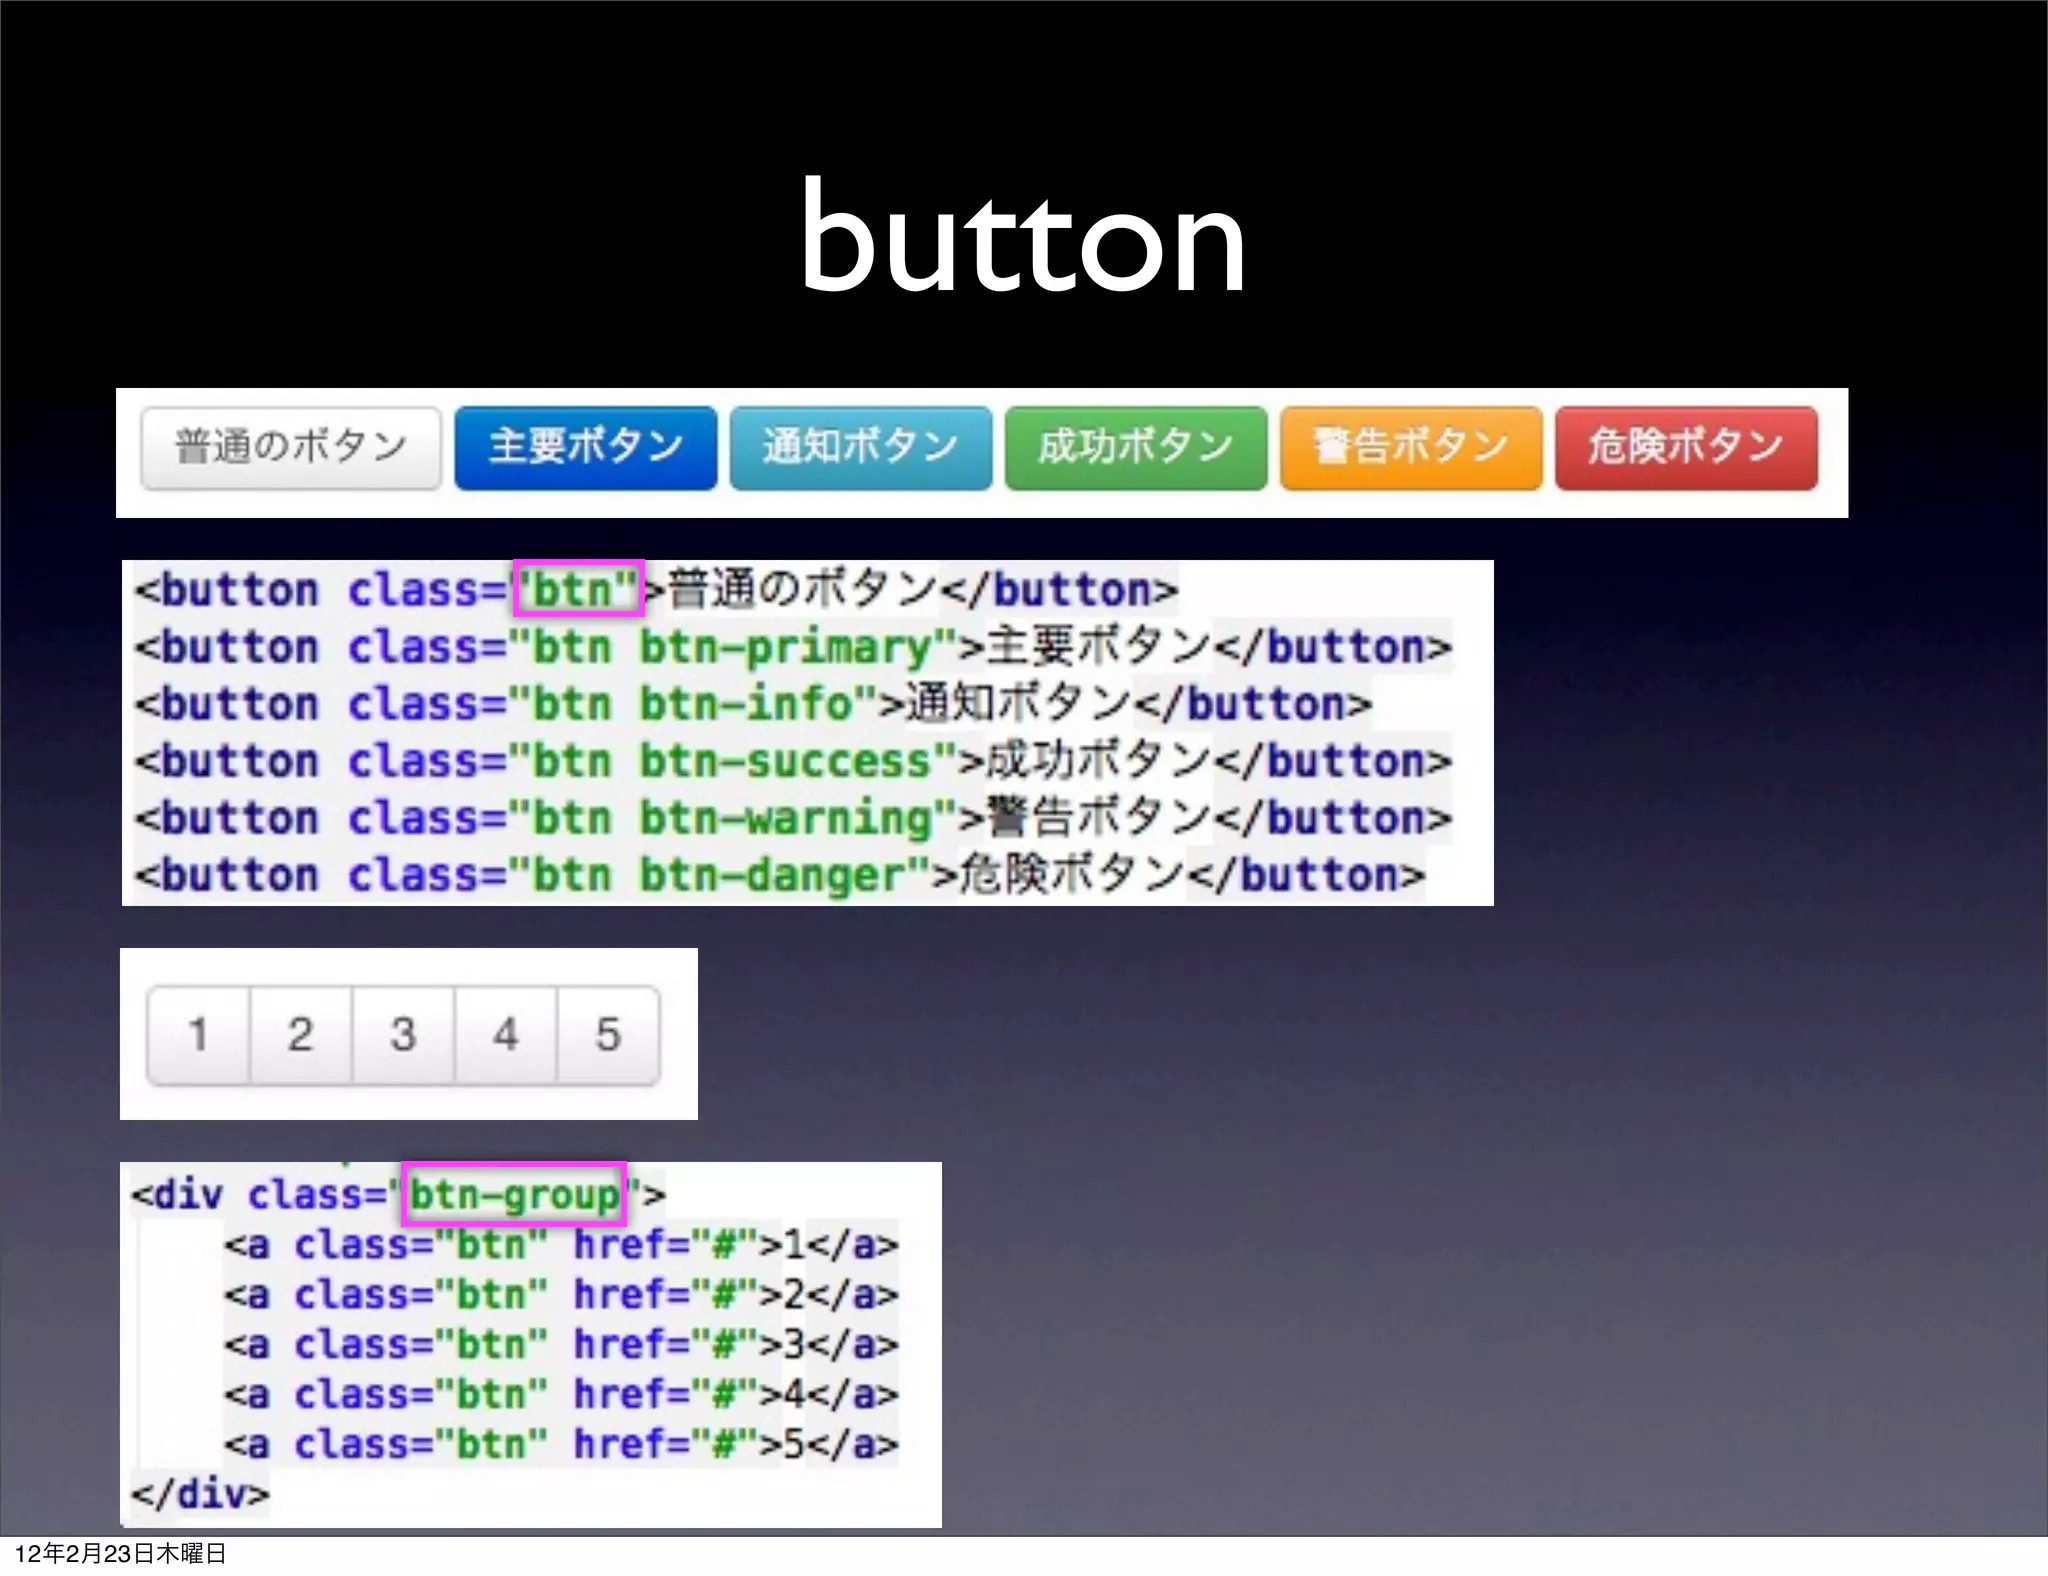Click the highlighted "btn" class text
This screenshot has width=2048, height=1576.
click(x=577, y=588)
